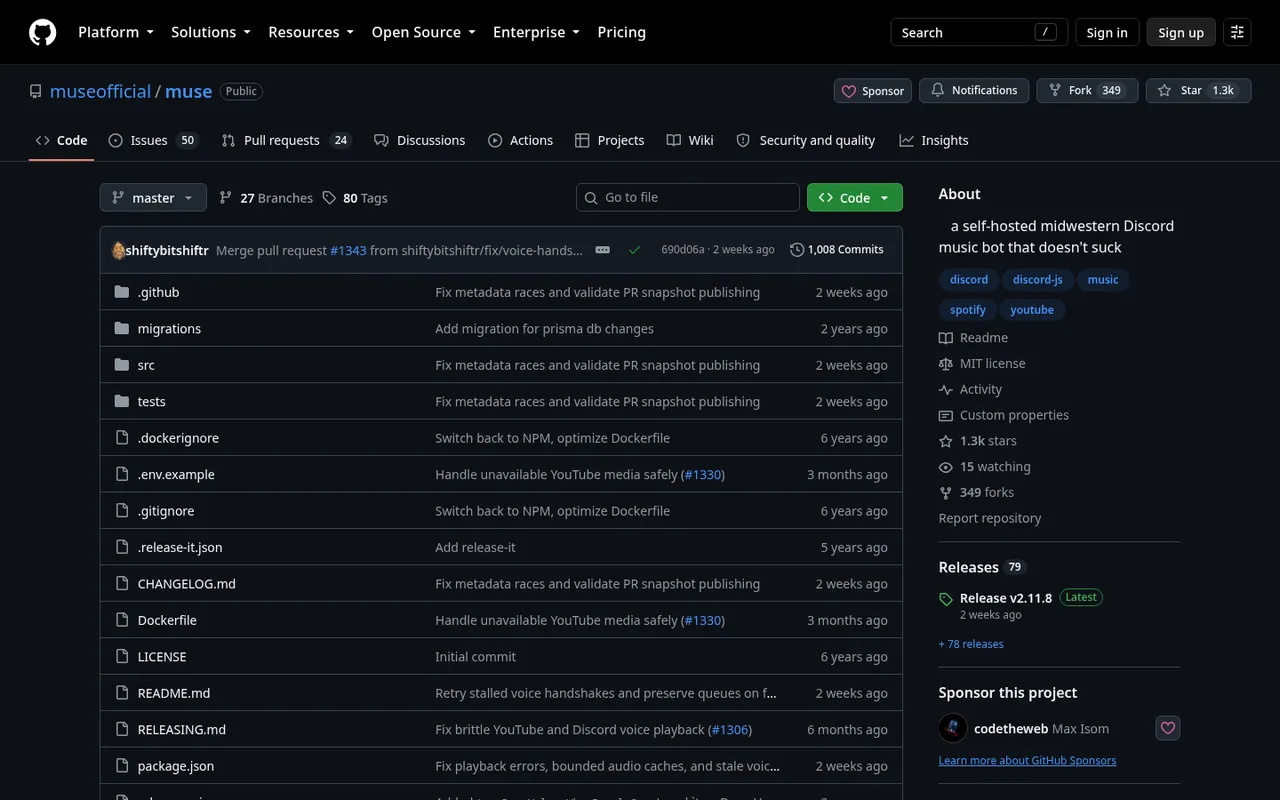Switch to the Pull requests tab
Screen dimensions: 1280x800
coord(286,140)
